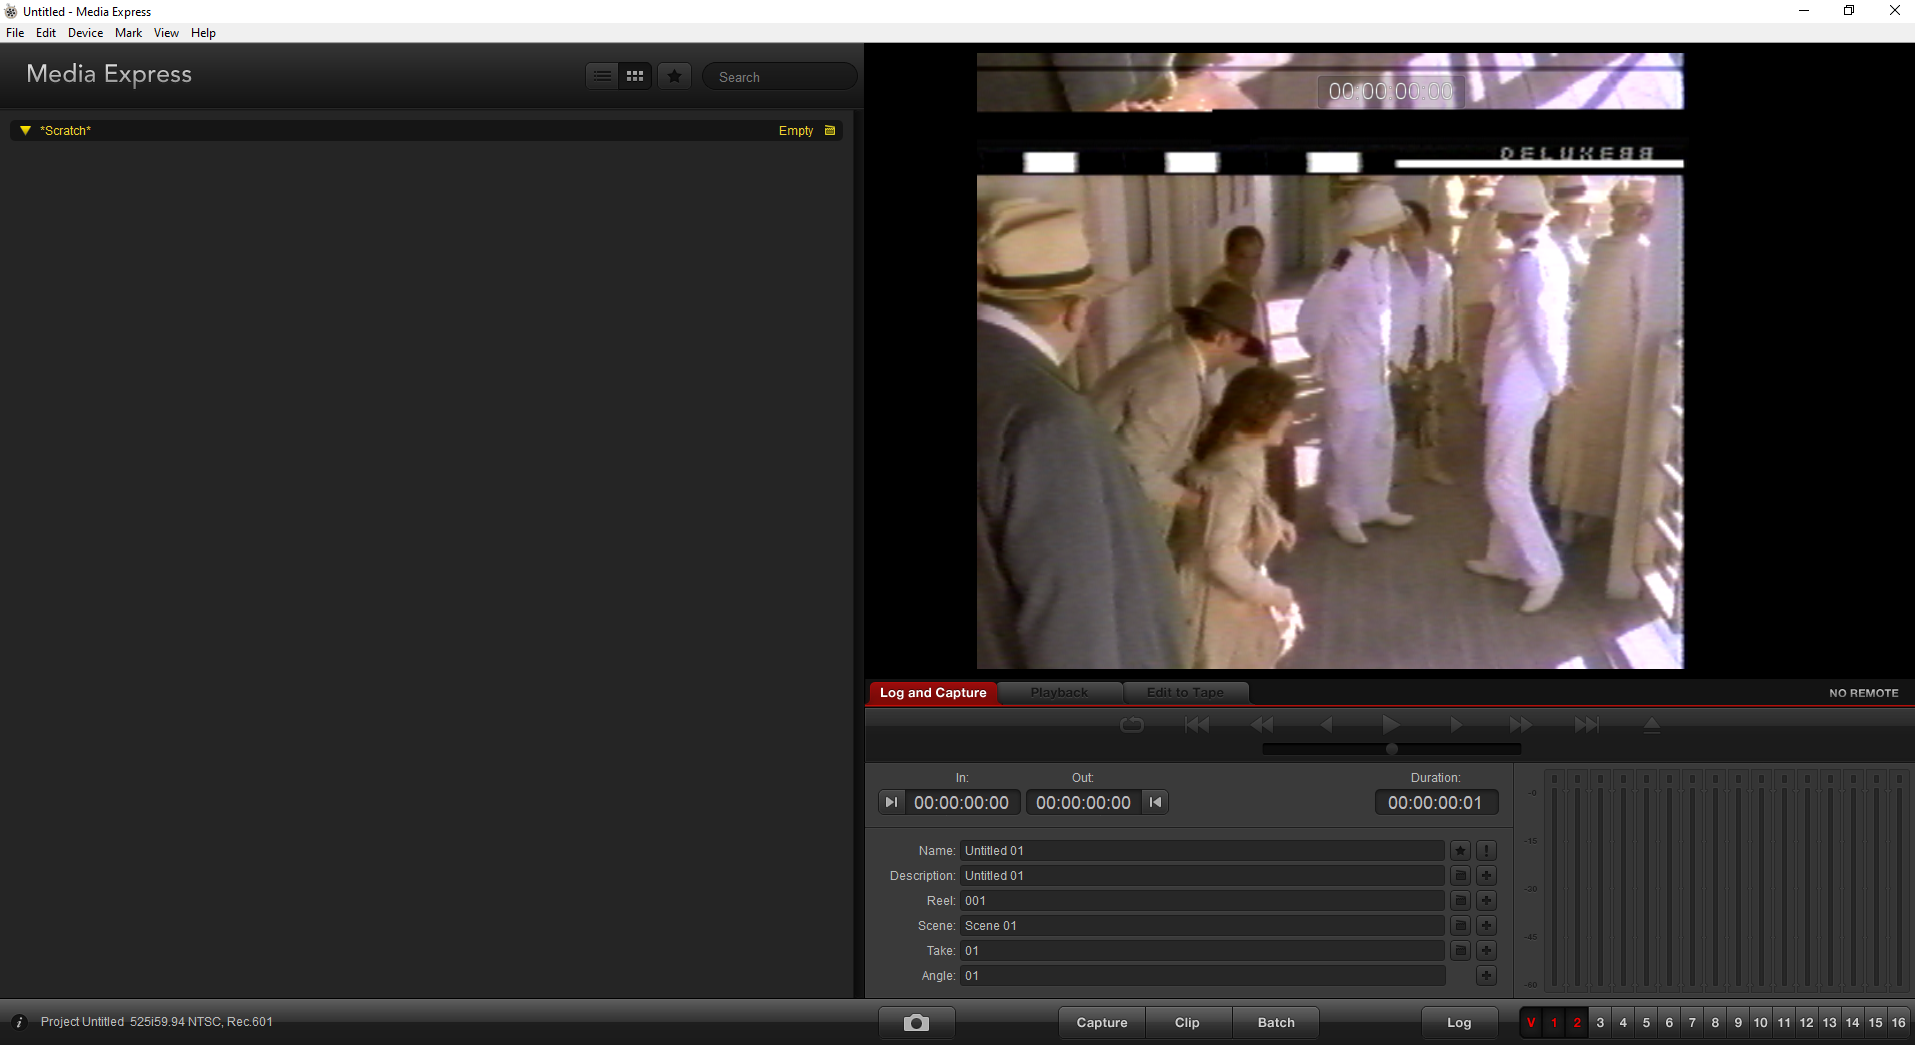Screen dimensions: 1915x1045
Task: Click the shuttle slider handle
Action: point(1392,749)
